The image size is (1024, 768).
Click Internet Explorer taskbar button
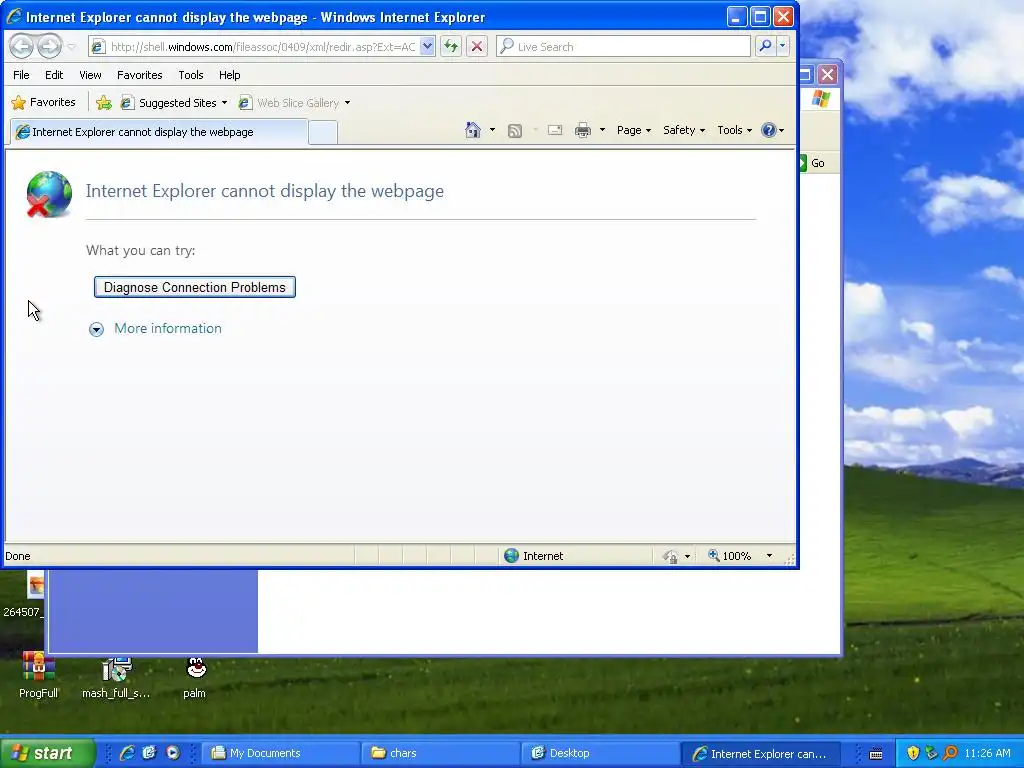pyautogui.click(x=761, y=754)
